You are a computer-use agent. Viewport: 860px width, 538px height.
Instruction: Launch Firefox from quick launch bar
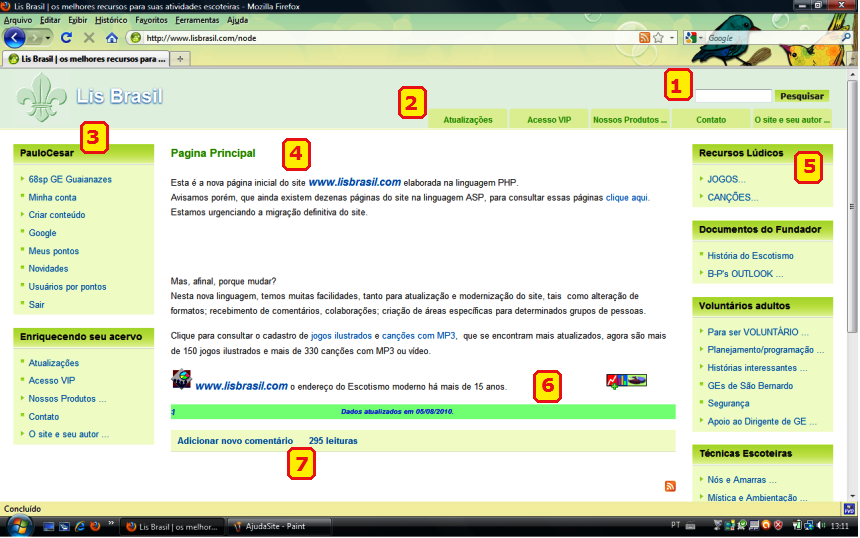95,526
